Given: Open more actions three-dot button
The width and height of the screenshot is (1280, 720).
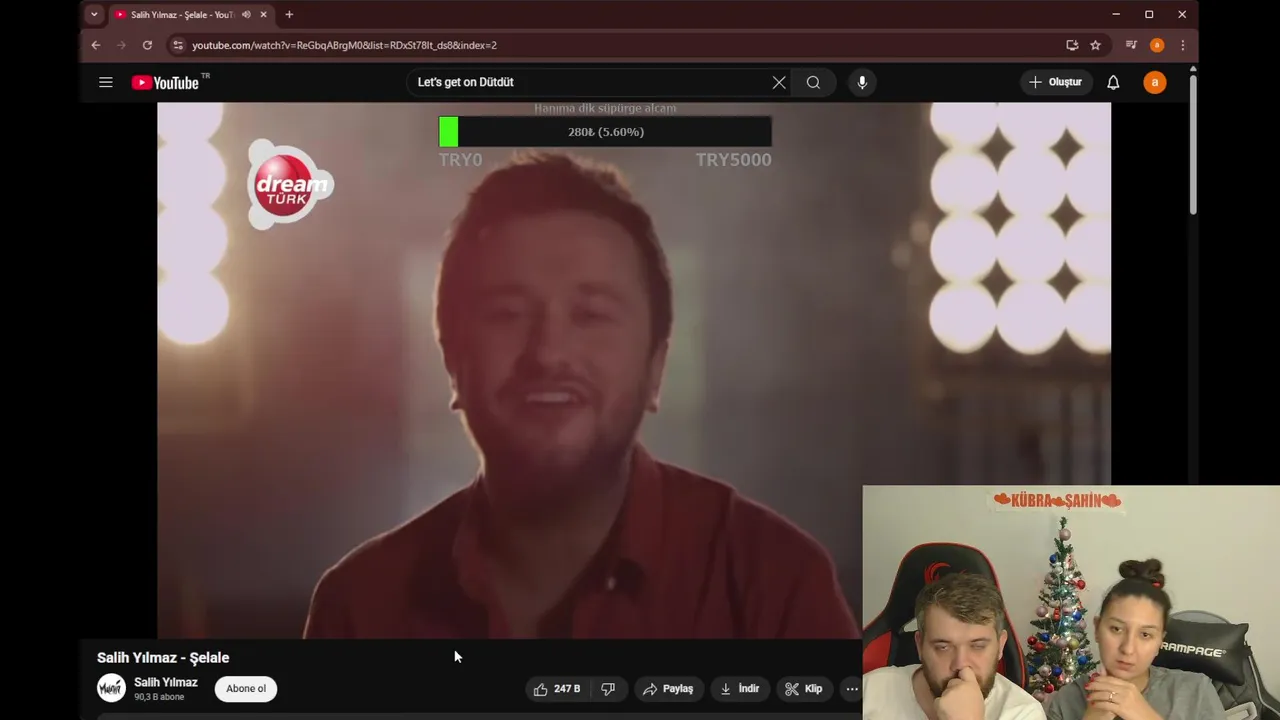Looking at the screenshot, I should [852, 689].
